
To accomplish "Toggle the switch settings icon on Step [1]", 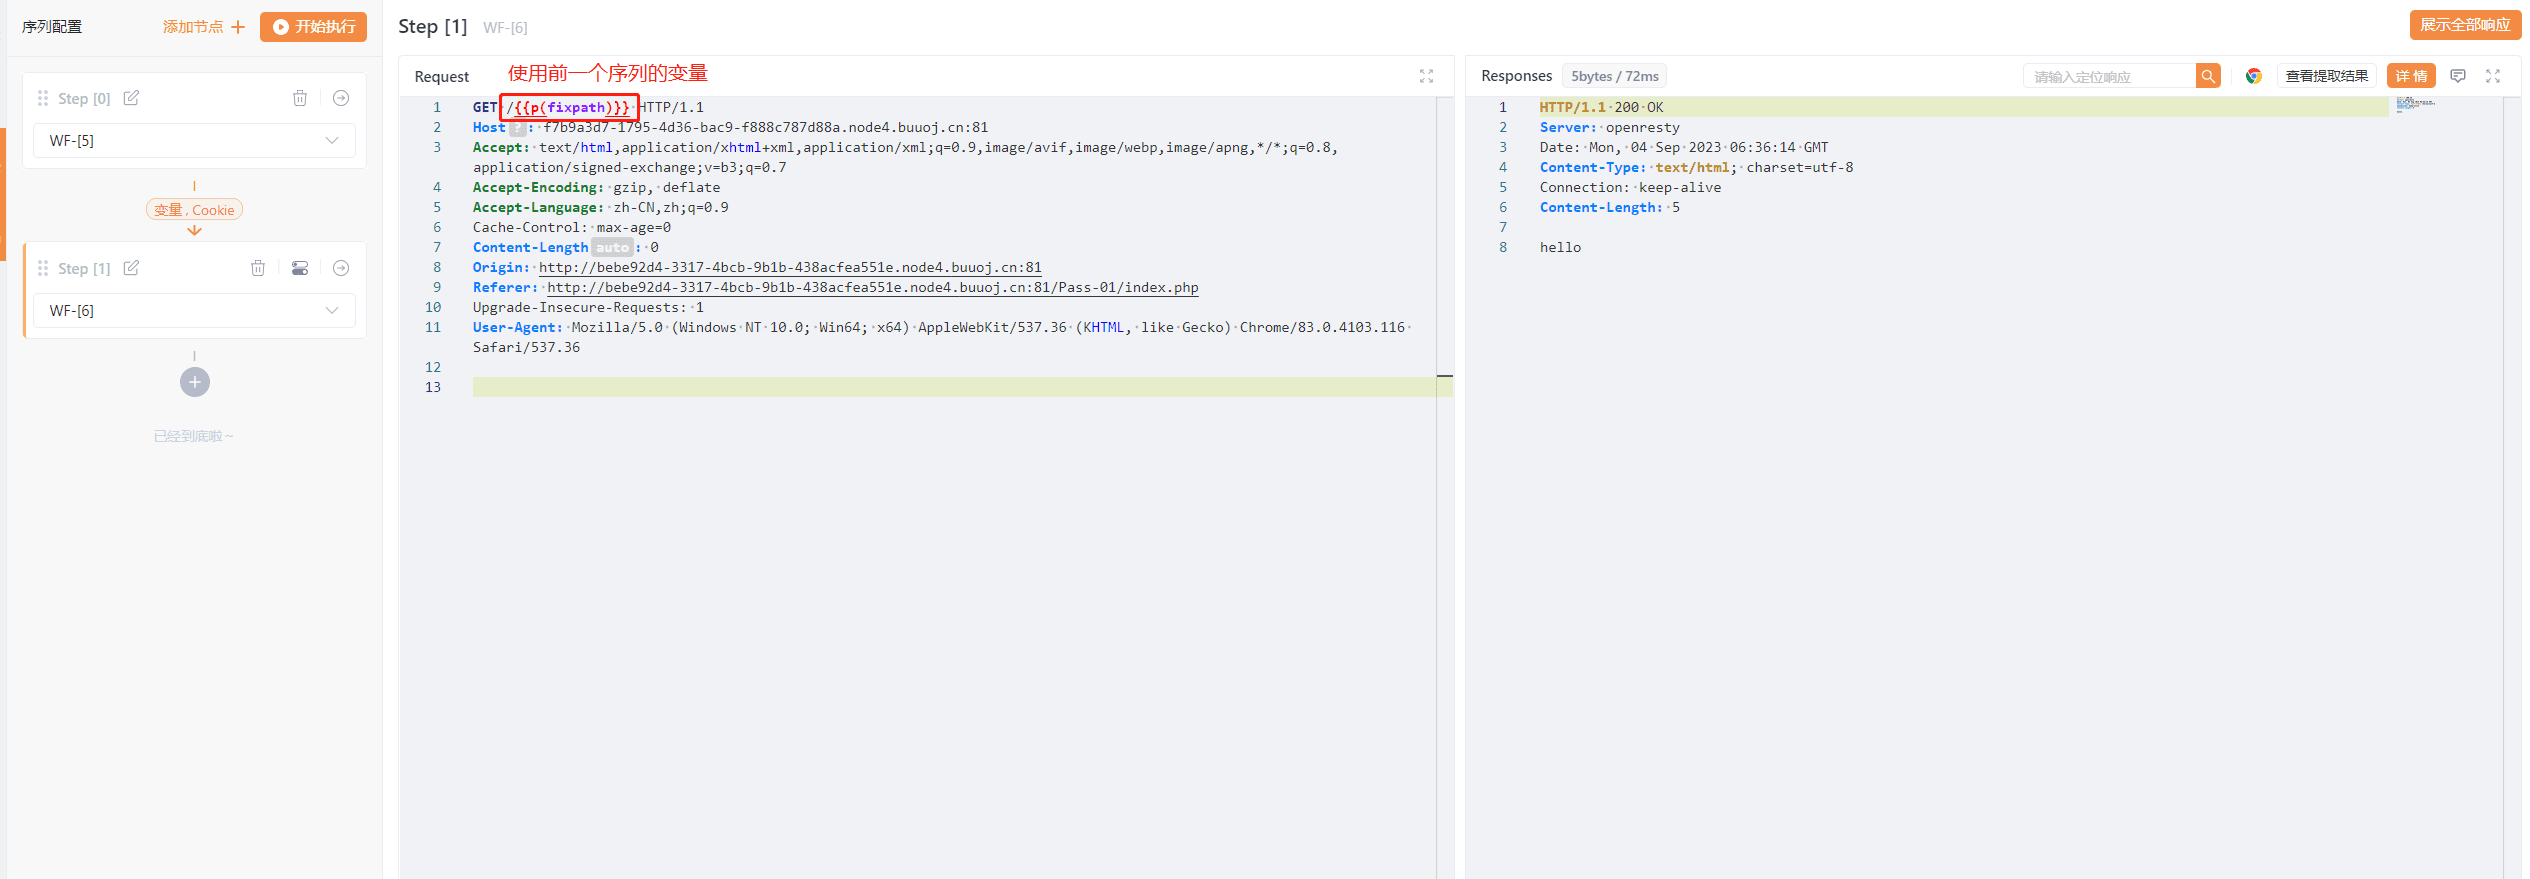I will click(300, 268).
